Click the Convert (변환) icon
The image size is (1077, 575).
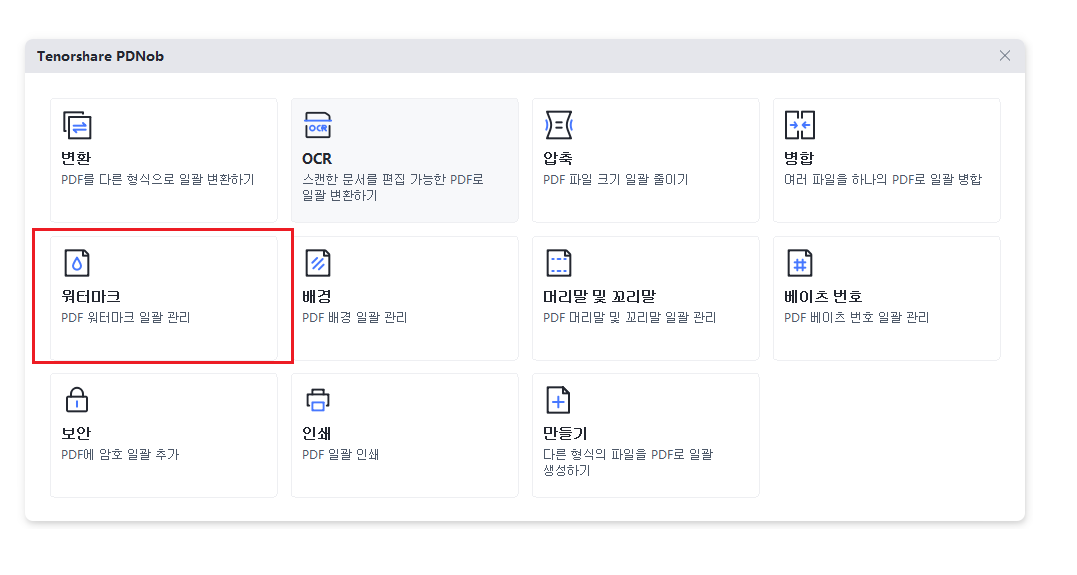click(77, 125)
